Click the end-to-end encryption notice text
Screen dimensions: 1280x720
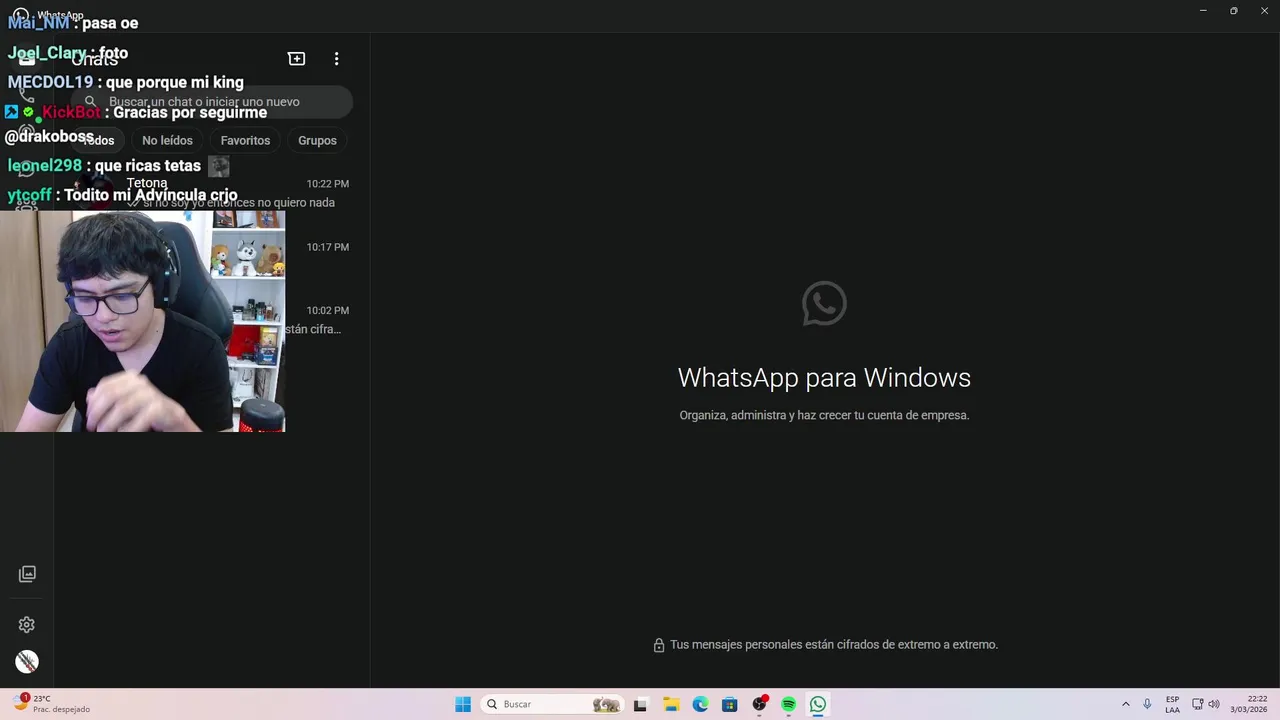coord(834,645)
